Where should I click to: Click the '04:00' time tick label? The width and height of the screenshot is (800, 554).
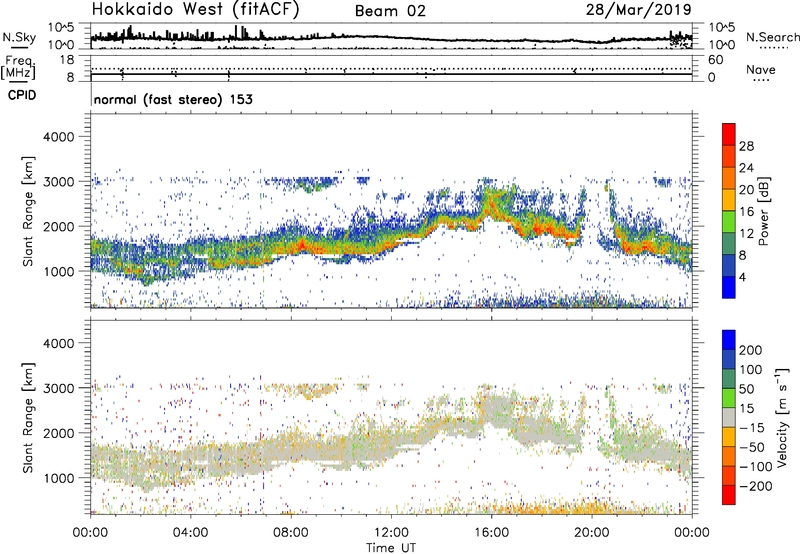click(190, 533)
